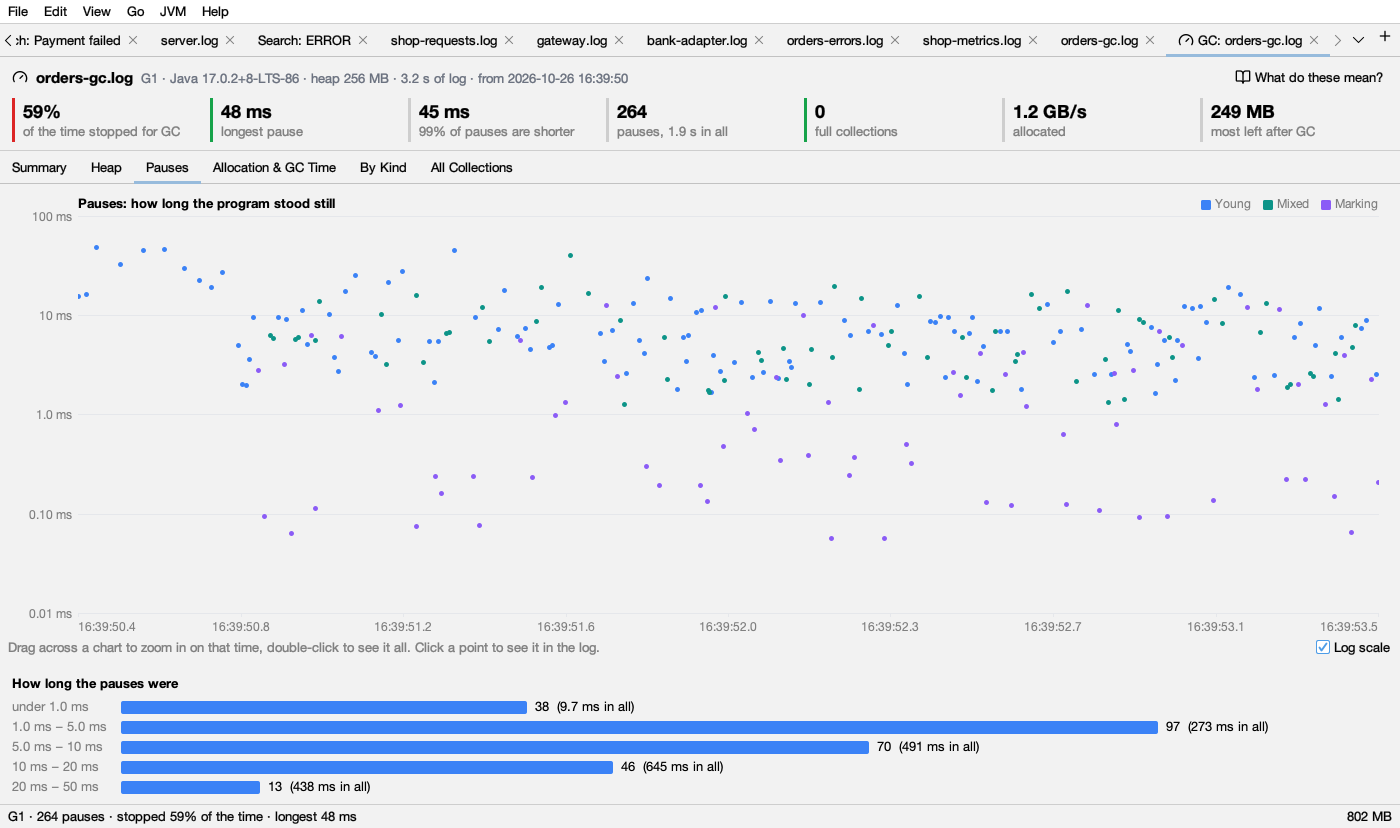Click the gauge icon beside orders-gc.log title
The width and height of the screenshot is (1400, 828).
click(20, 77)
